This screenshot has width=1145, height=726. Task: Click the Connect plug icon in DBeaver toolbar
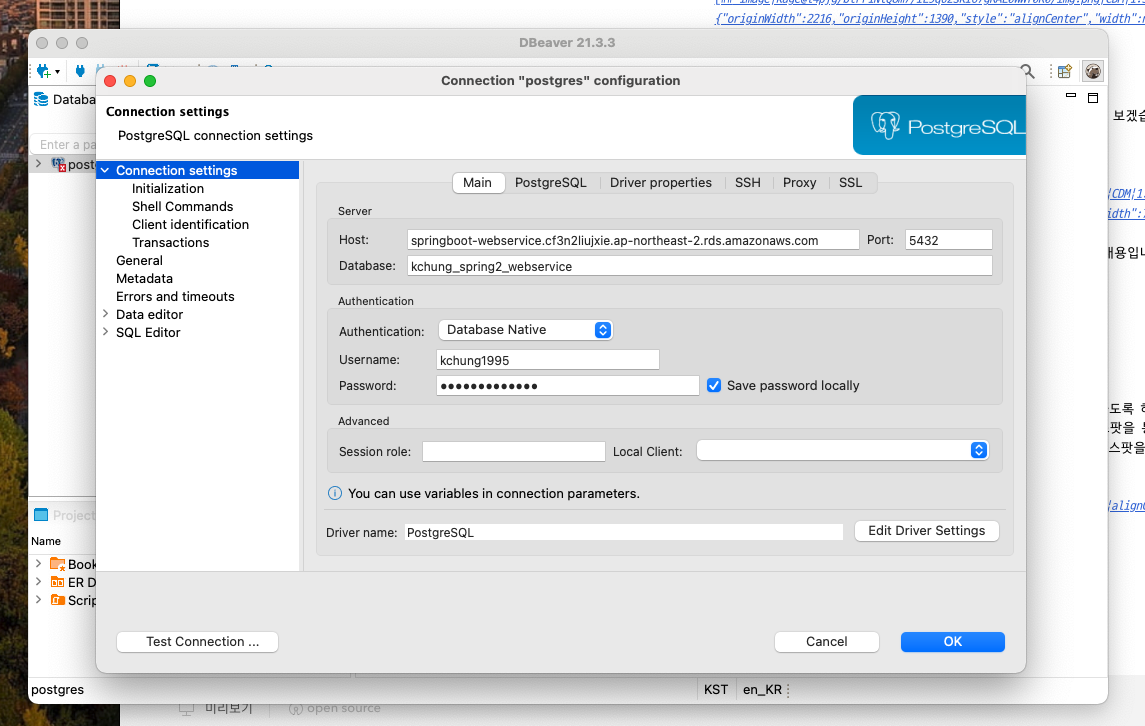[x=80, y=71]
